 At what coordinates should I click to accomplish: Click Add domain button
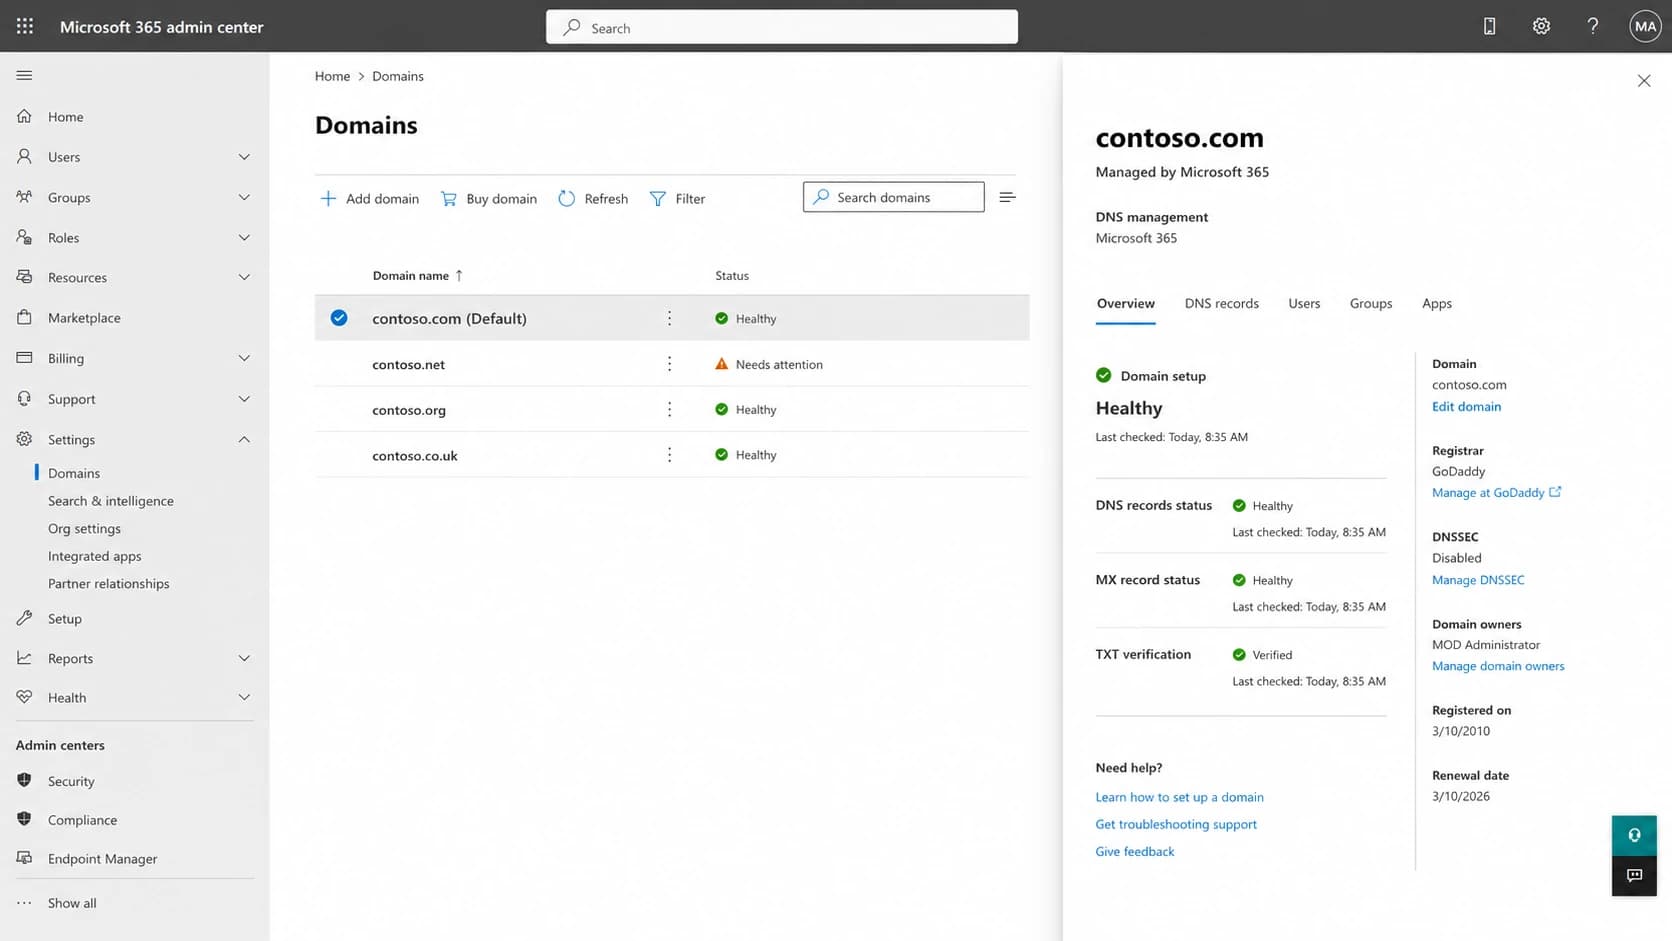coord(369,198)
